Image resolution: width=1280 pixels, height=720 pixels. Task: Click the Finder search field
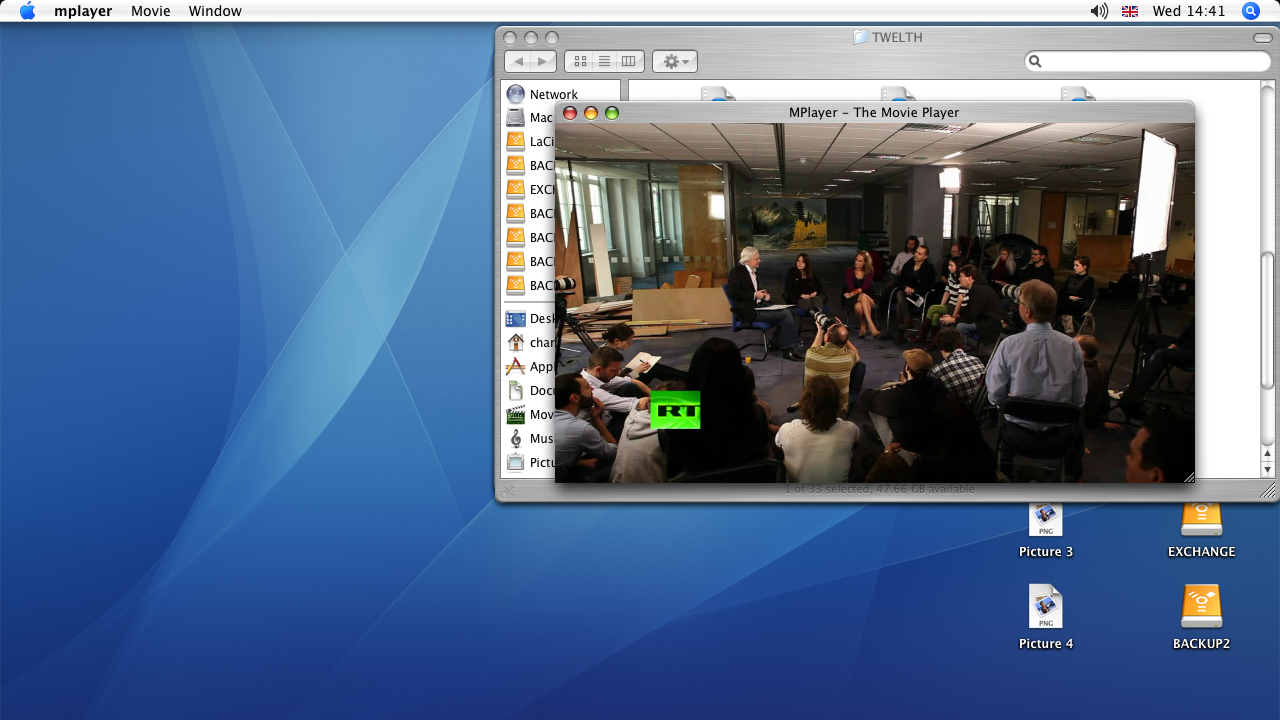(1148, 61)
